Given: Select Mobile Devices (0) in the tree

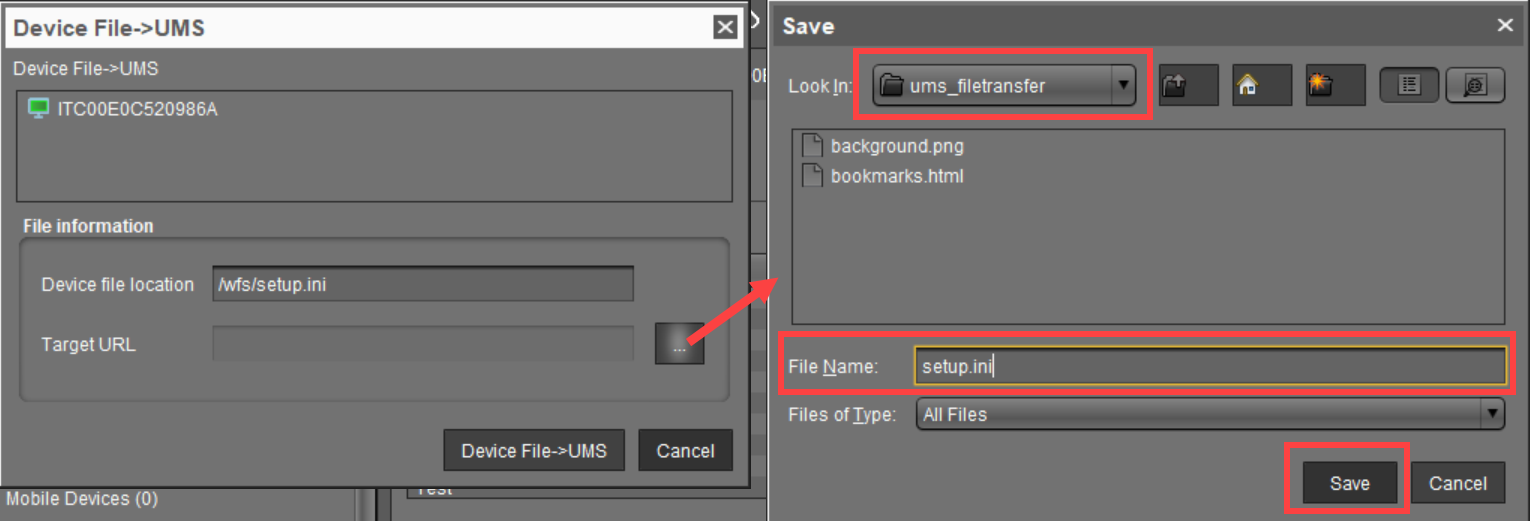Looking at the screenshot, I should click(x=82, y=499).
